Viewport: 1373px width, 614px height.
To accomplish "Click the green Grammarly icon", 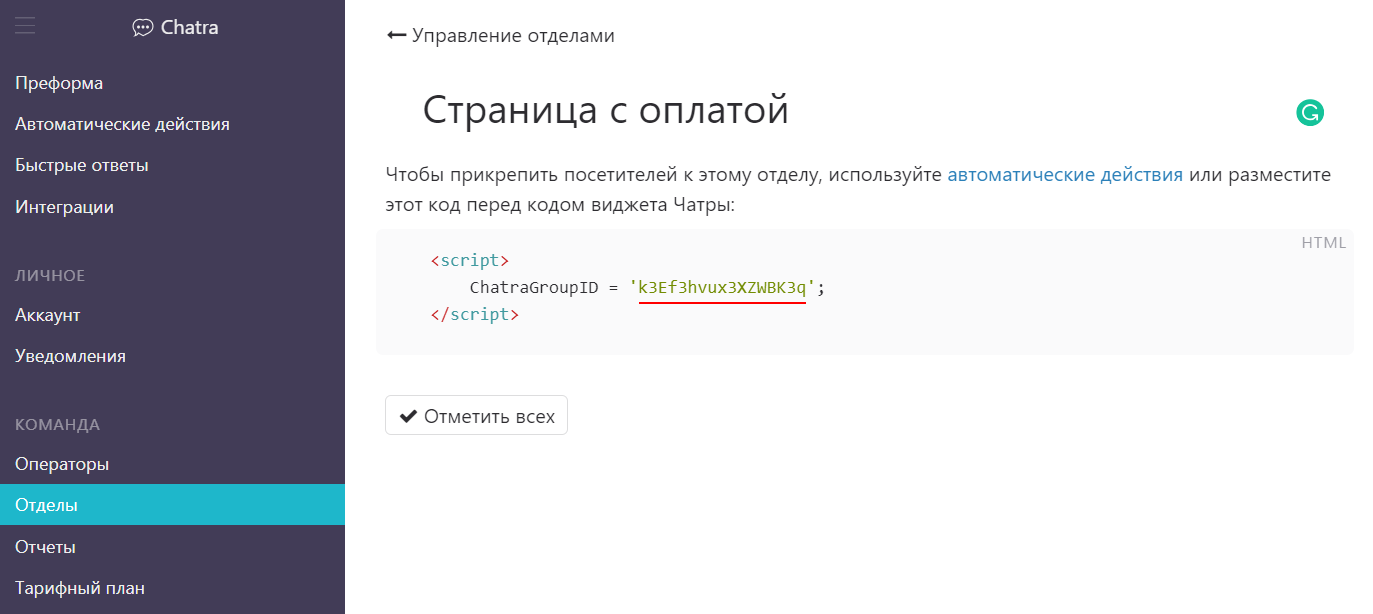I will (x=1311, y=112).
